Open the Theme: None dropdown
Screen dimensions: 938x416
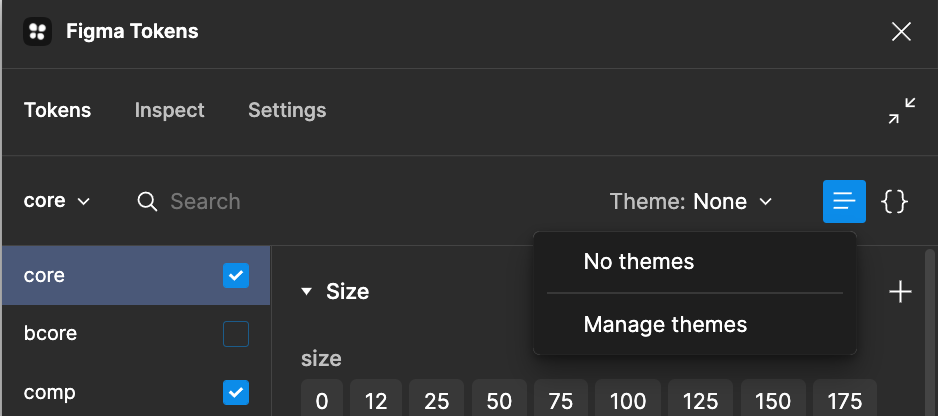[691, 202]
